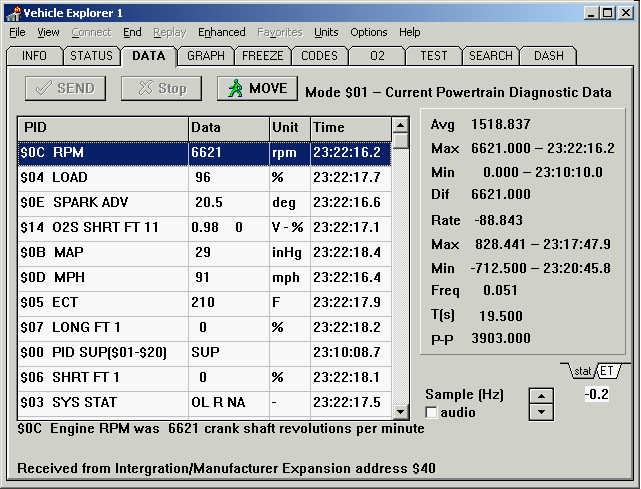Click the Data column header
Screen dimensions: 641x489
pos(229,128)
